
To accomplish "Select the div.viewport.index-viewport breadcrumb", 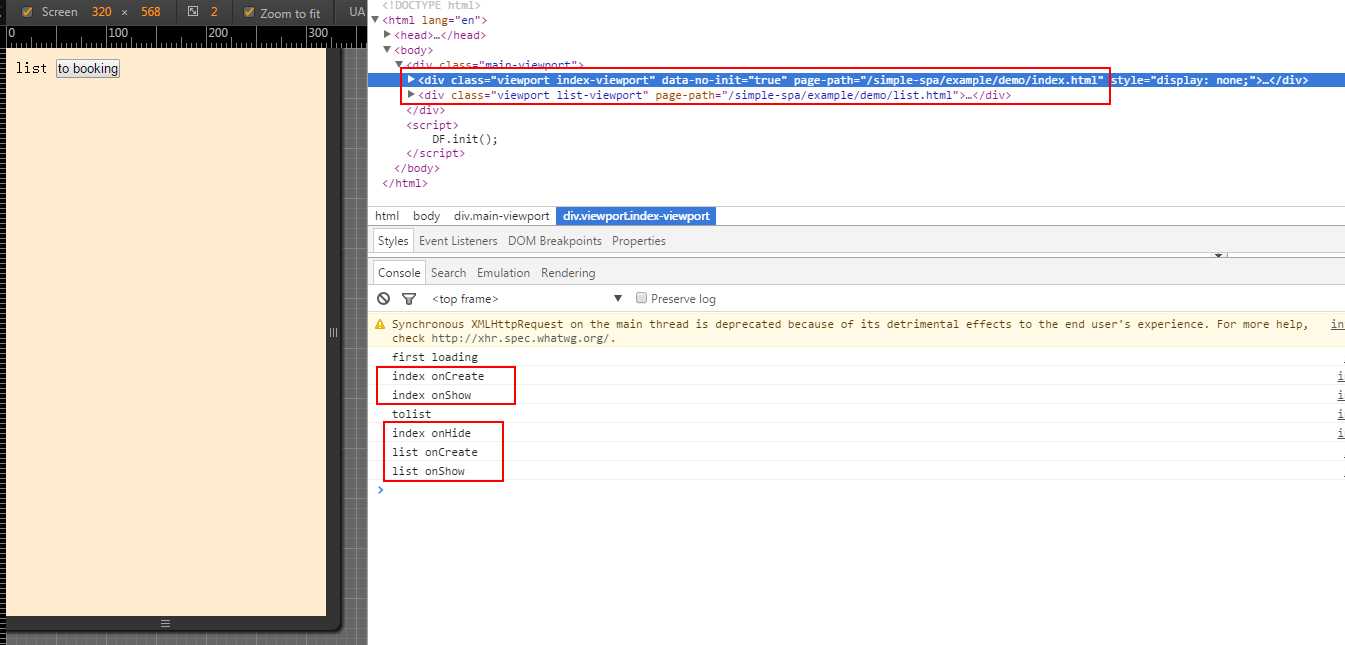I will pos(636,216).
